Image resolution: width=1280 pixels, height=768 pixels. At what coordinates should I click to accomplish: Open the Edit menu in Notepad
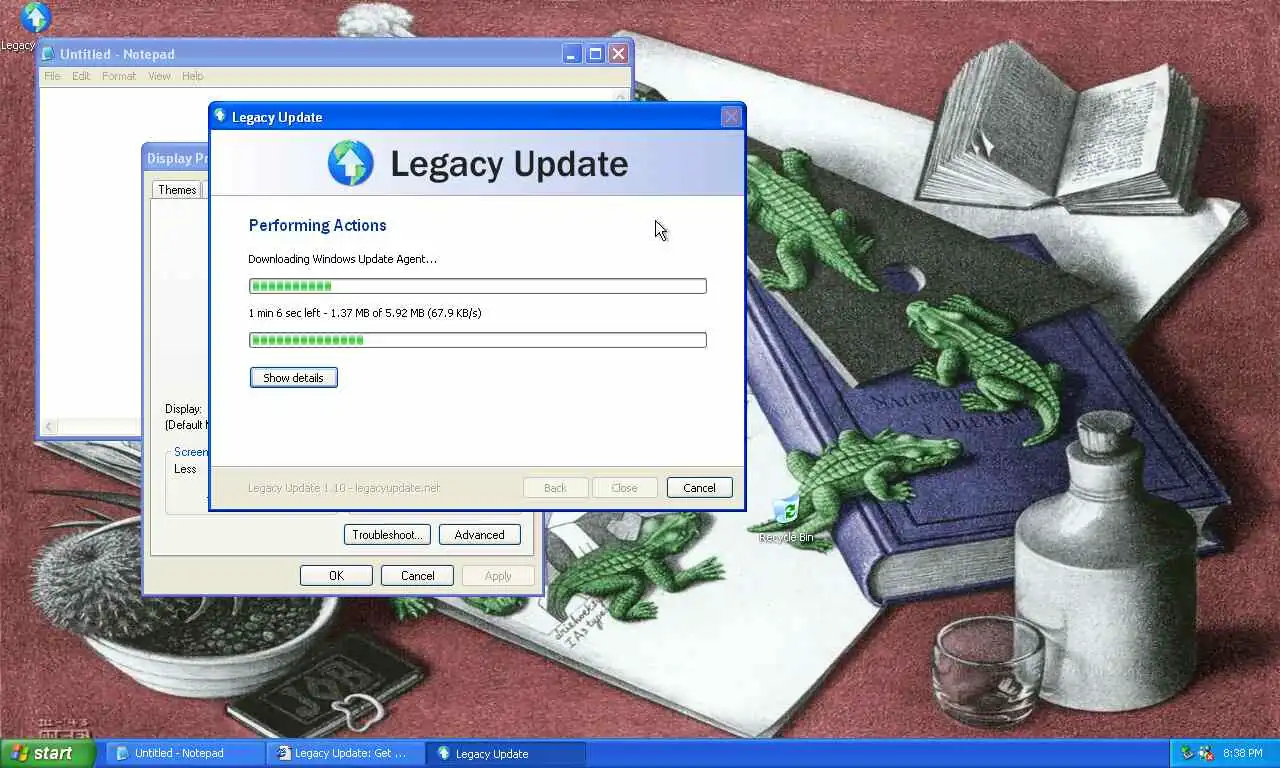tap(81, 76)
